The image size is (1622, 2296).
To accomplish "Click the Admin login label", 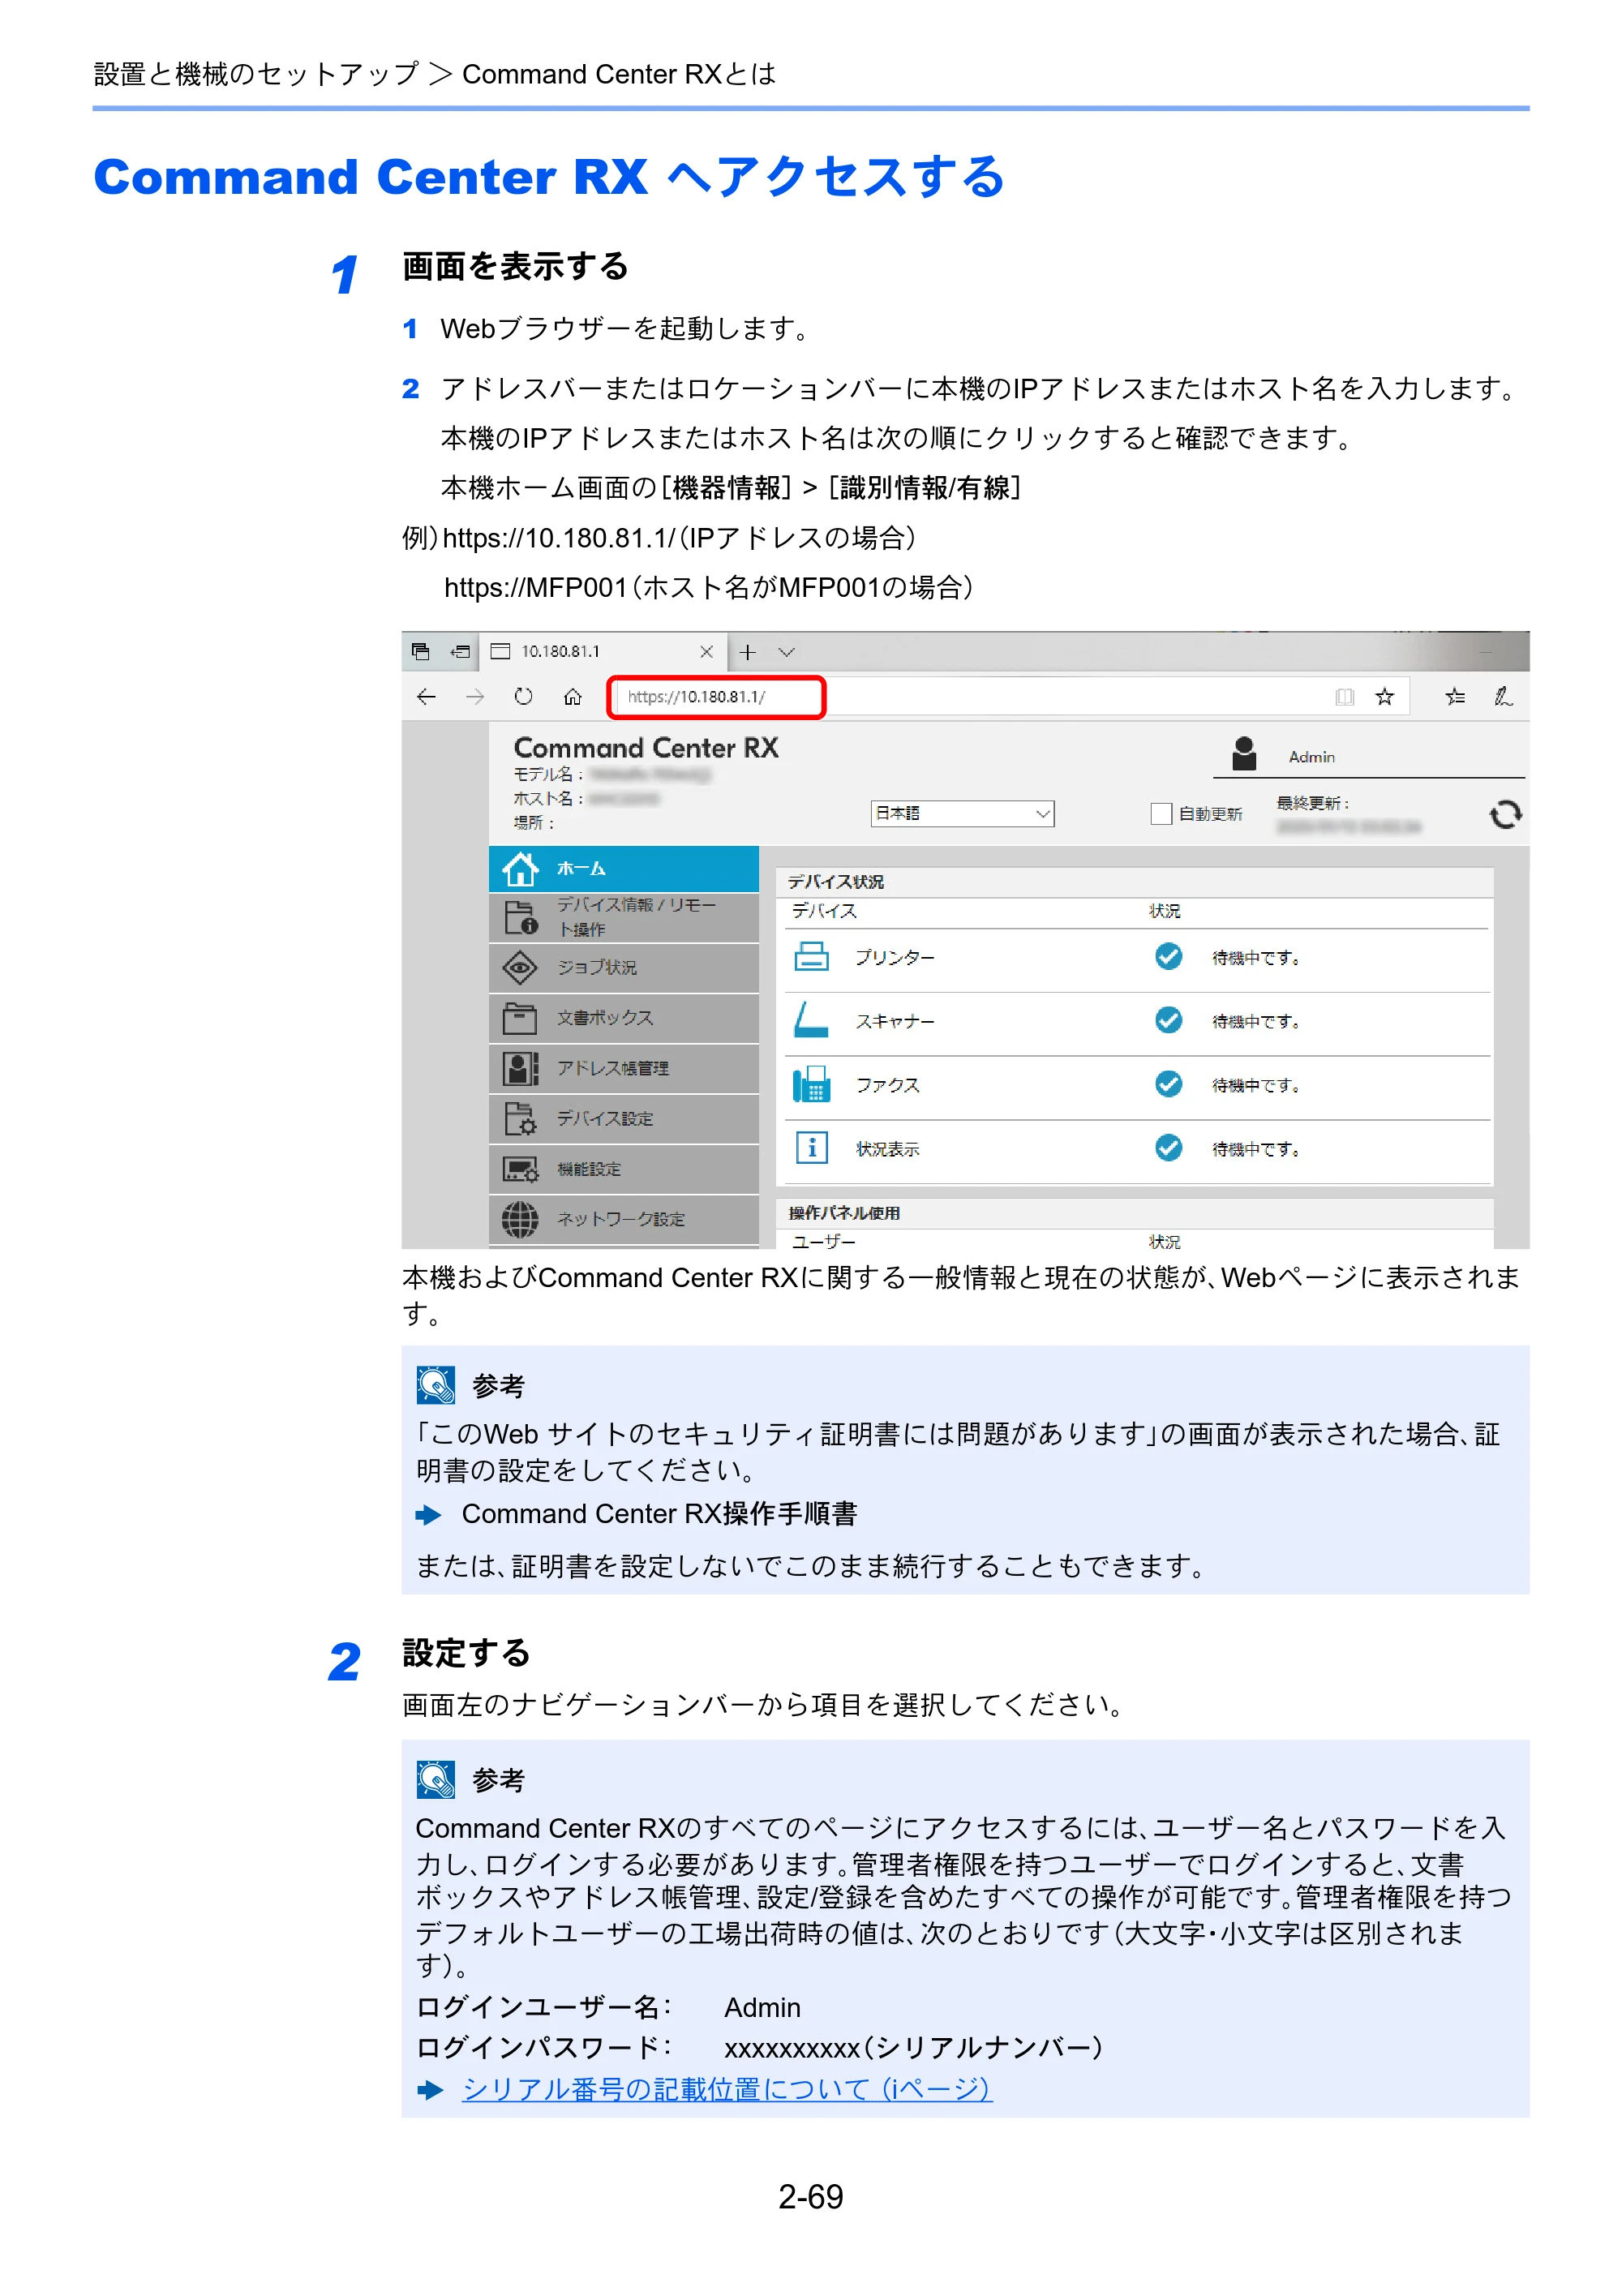I will pyautogui.click(x=1311, y=757).
